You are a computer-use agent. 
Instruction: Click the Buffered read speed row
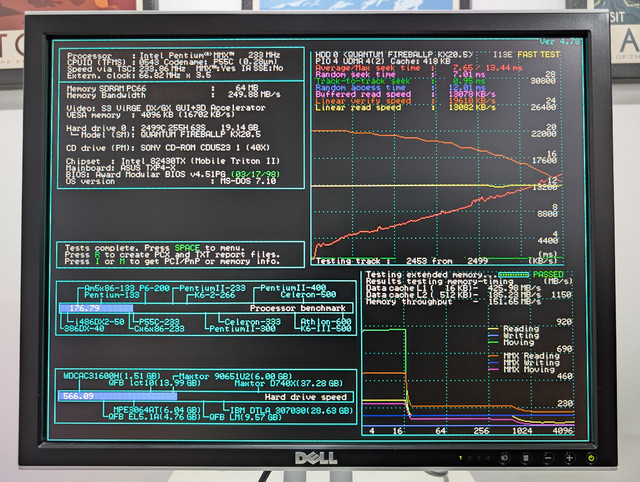pos(406,94)
